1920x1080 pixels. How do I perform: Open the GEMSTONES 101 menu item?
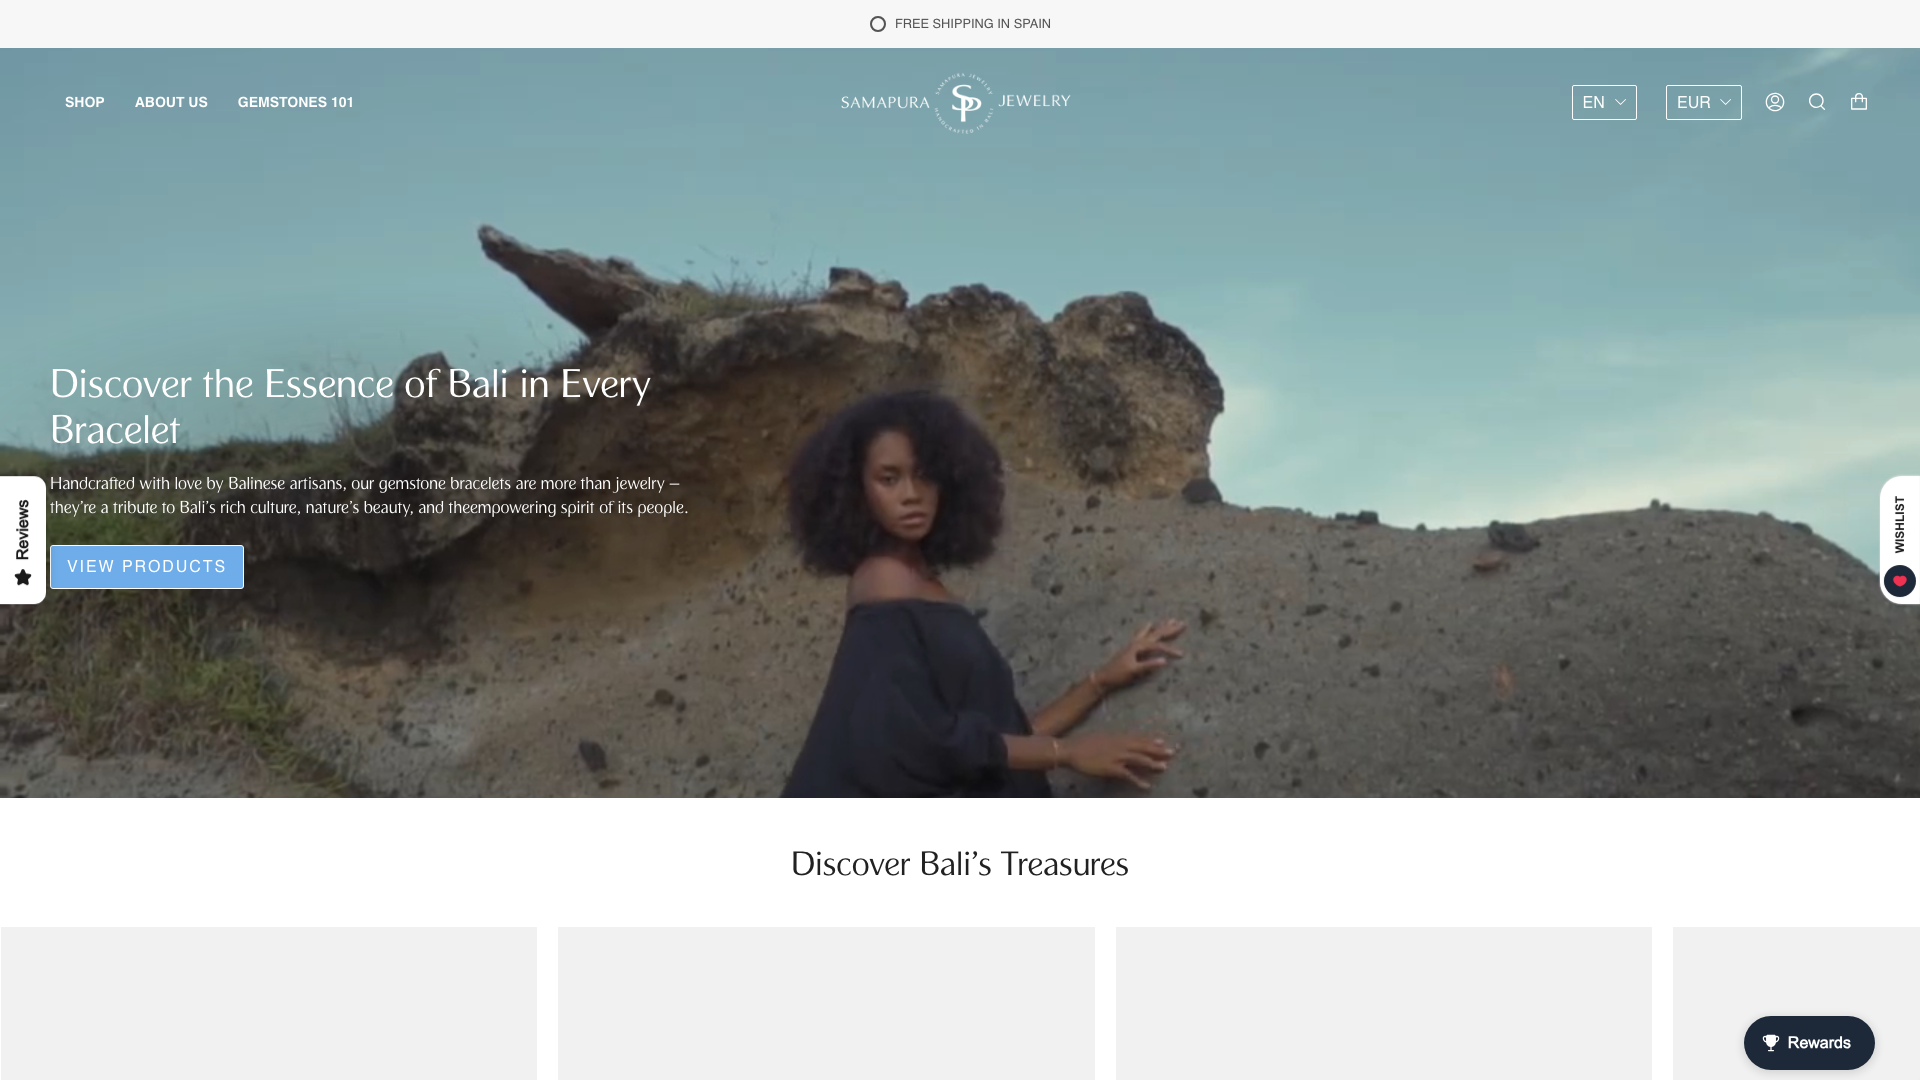pyautogui.click(x=296, y=102)
